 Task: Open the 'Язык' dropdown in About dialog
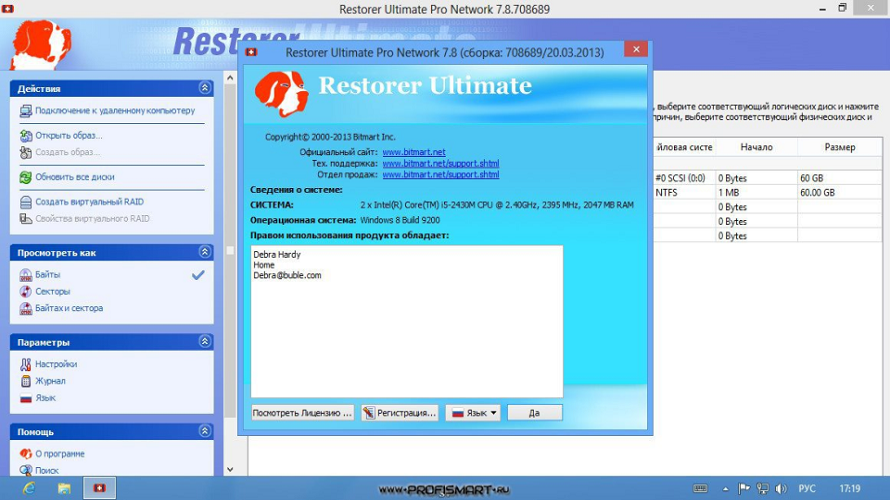[x=473, y=413]
